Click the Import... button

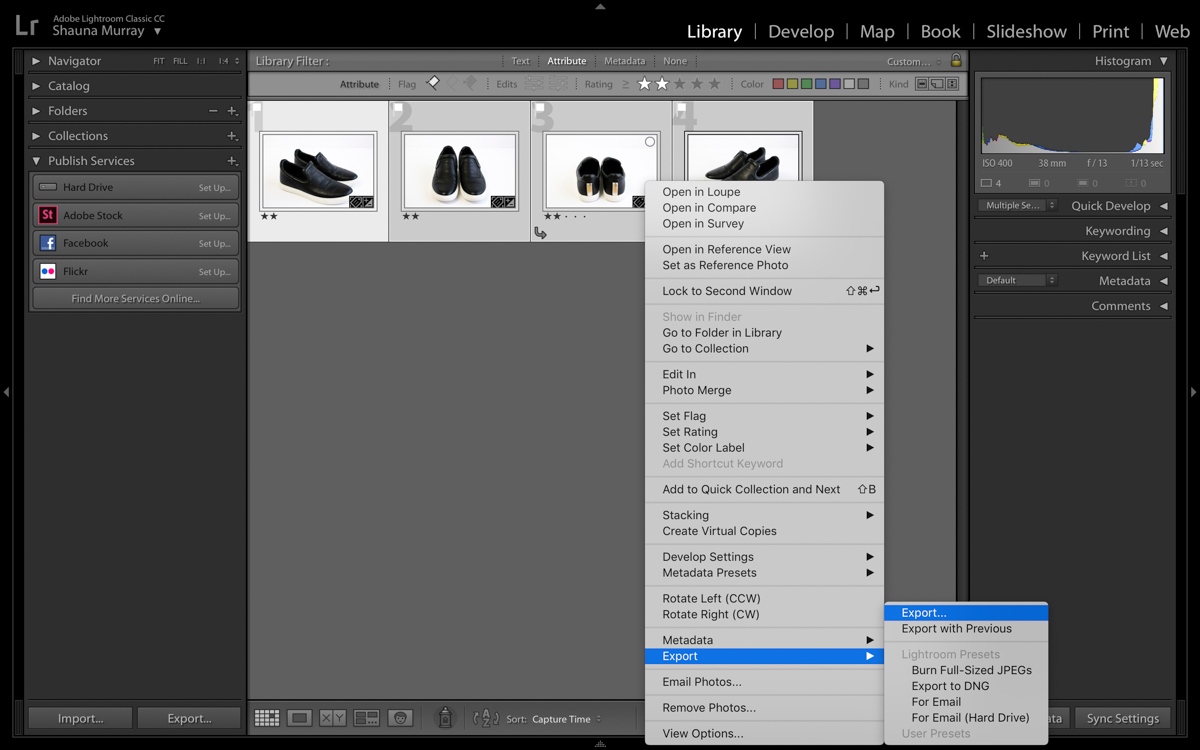pyautogui.click(x=80, y=718)
